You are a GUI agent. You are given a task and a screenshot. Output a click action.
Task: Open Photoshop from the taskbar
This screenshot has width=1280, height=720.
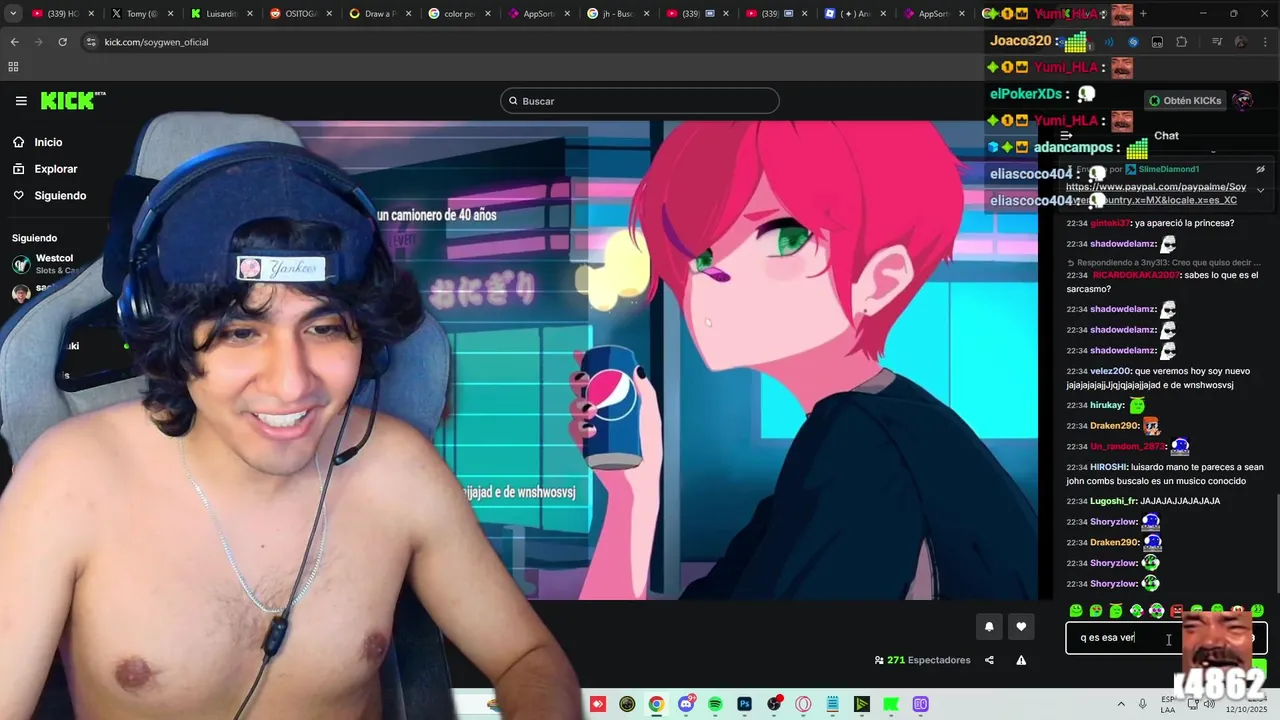pyautogui.click(x=745, y=704)
